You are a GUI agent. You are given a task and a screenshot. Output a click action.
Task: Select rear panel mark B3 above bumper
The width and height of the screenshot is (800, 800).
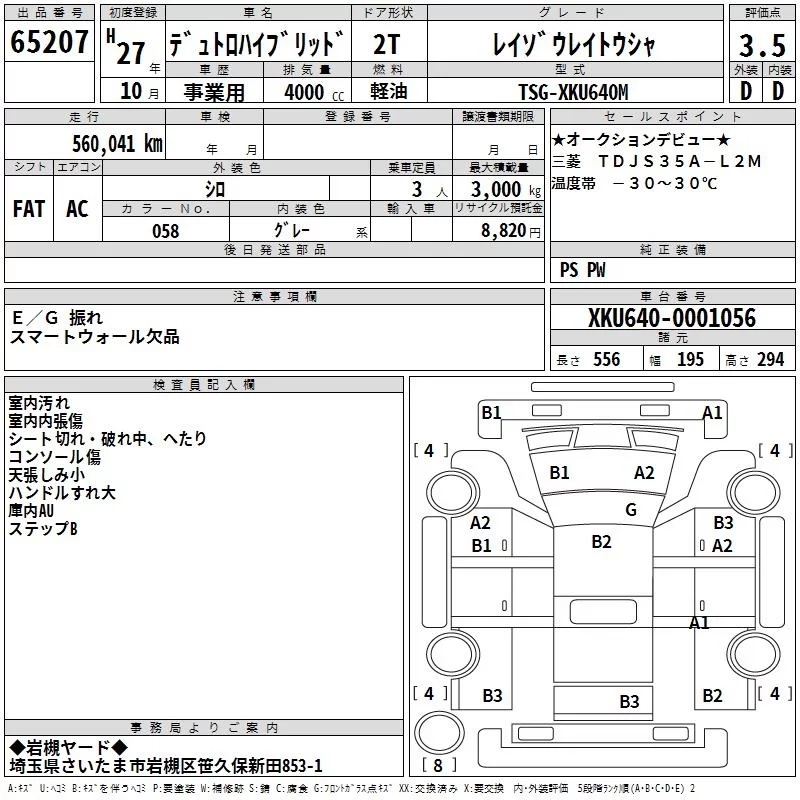(x=629, y=702)
